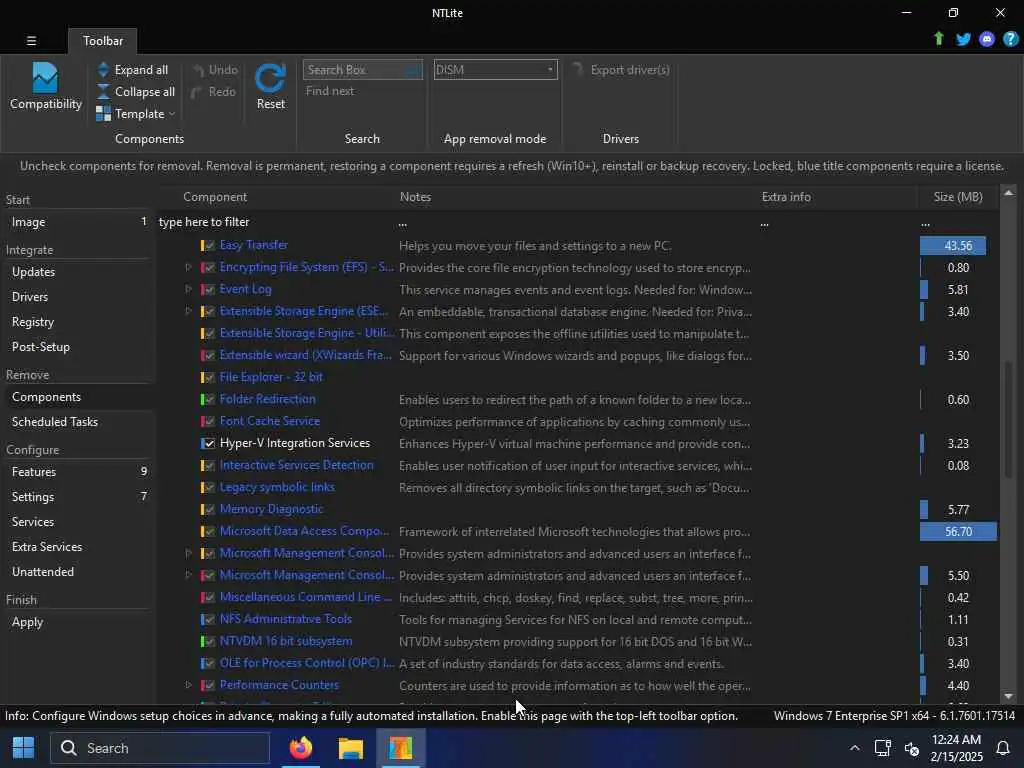The height and width of the screenshot is (768, 1024).
Task: Select the Toolbar tab
Action: coord(103,40)
